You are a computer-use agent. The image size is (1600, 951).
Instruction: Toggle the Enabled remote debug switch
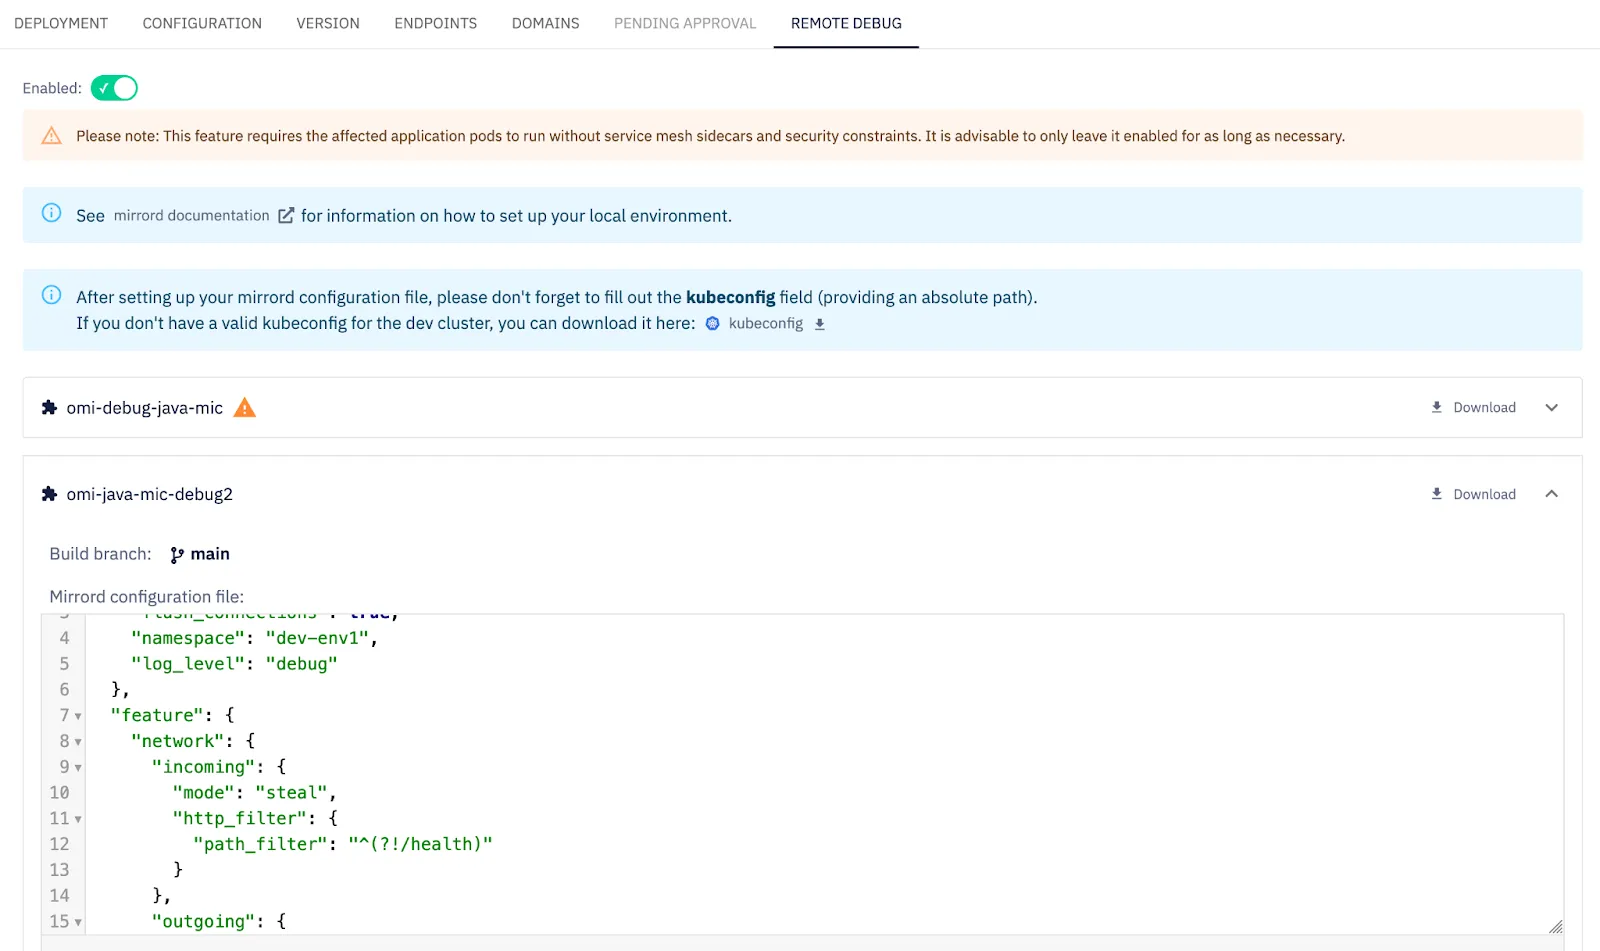coord(114,88)
